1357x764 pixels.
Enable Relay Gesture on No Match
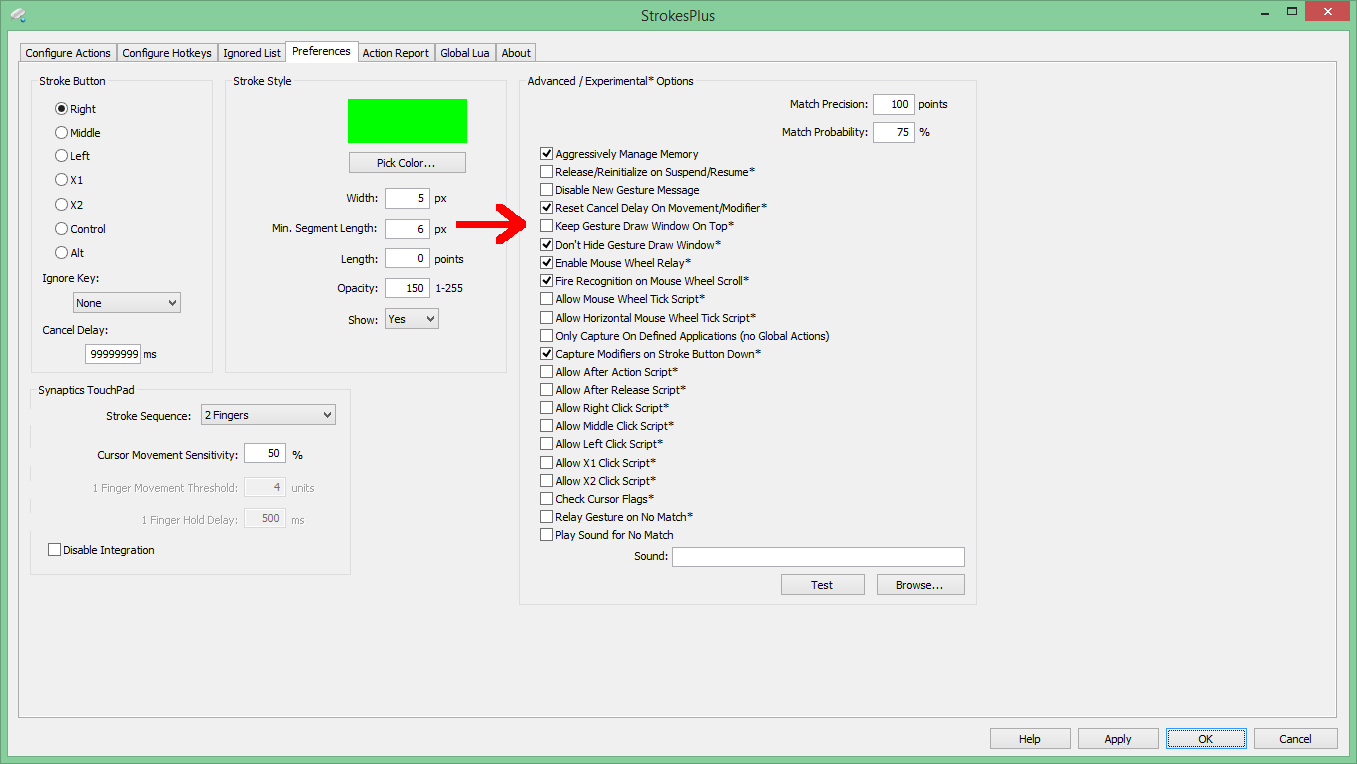[x=547, y=517]
